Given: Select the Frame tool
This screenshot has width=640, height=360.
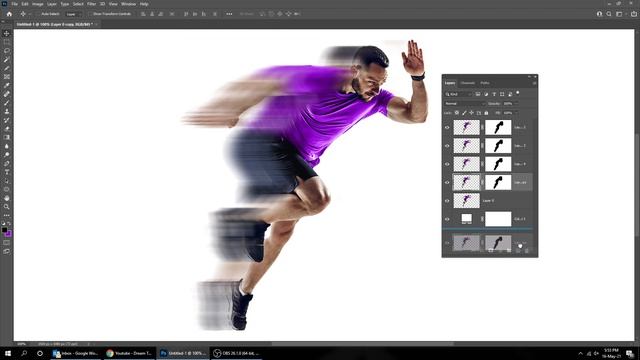Looking at the screenshot, I should click(x=7, y=77).
